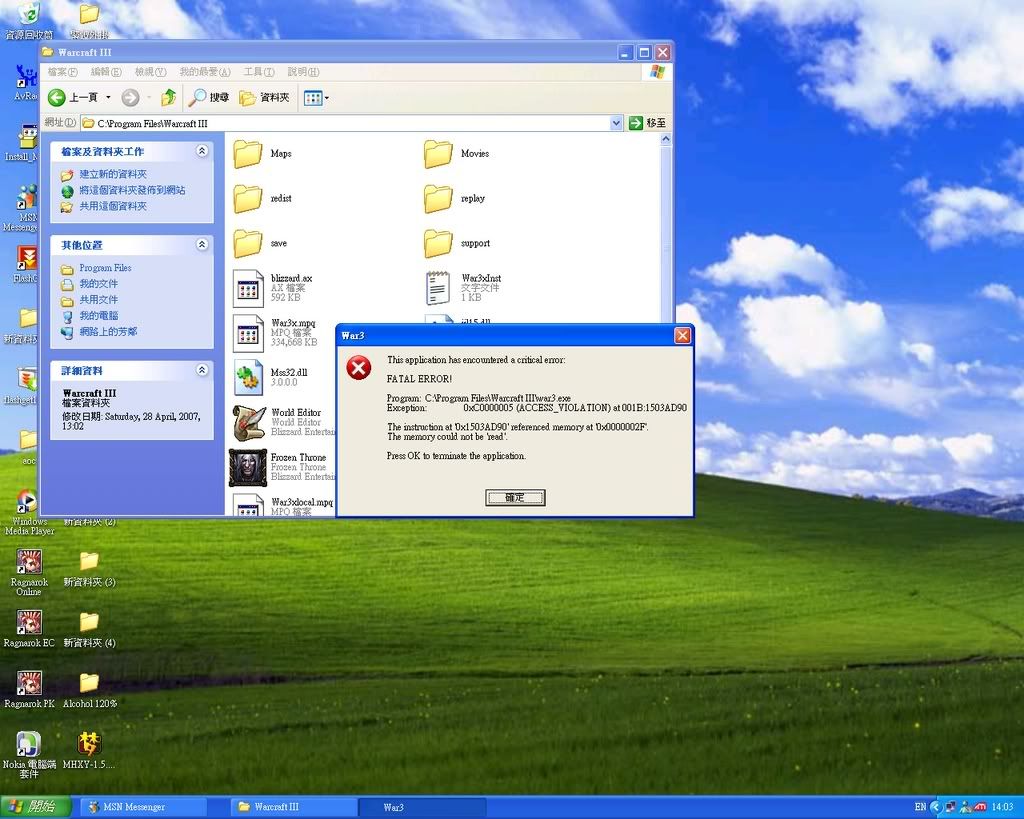Toggle the Folders (資料夾) pane button
Image resolution: width=1024 pixels, height=819 pixels.
click(x=265, y=97)
